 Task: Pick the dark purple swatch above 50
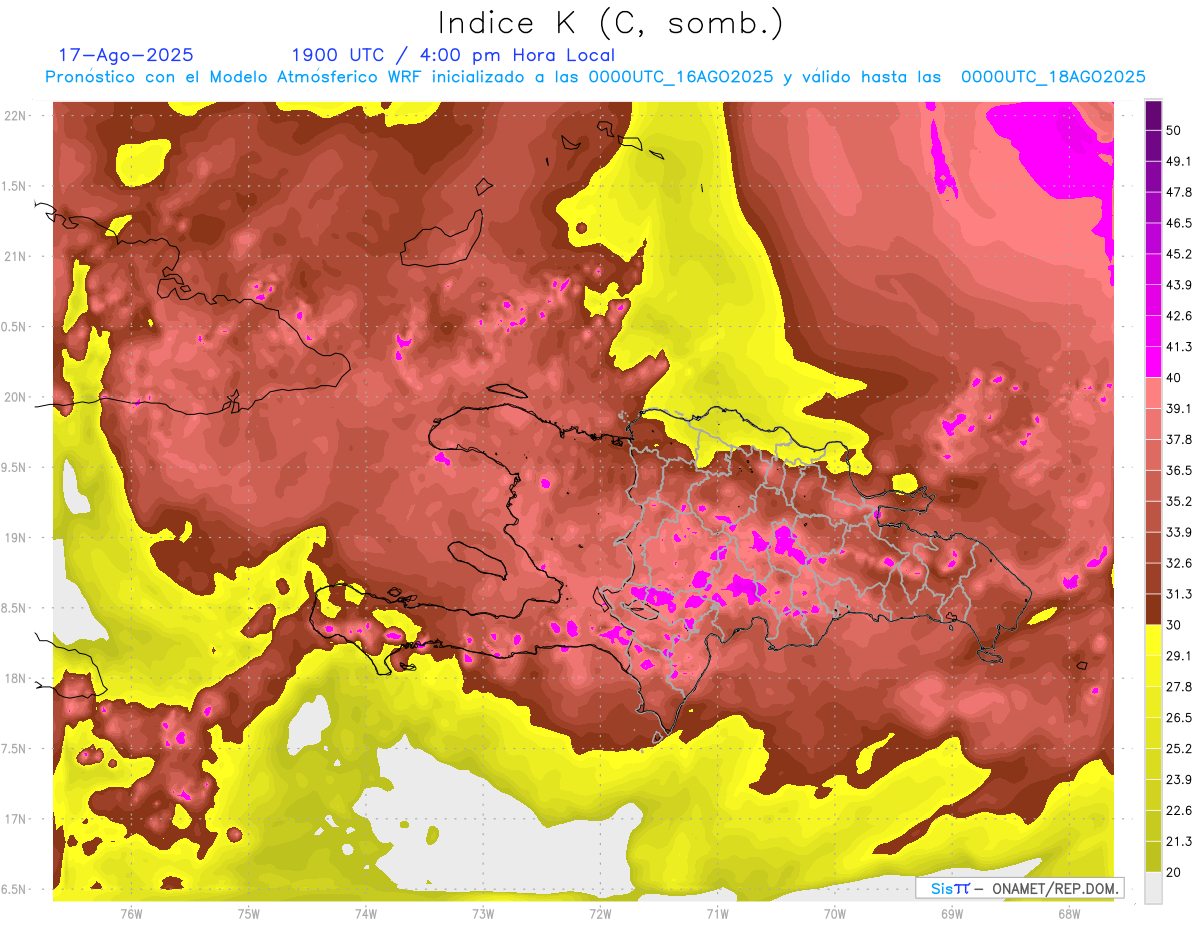pyautogui.click(x=1153, y=115)
